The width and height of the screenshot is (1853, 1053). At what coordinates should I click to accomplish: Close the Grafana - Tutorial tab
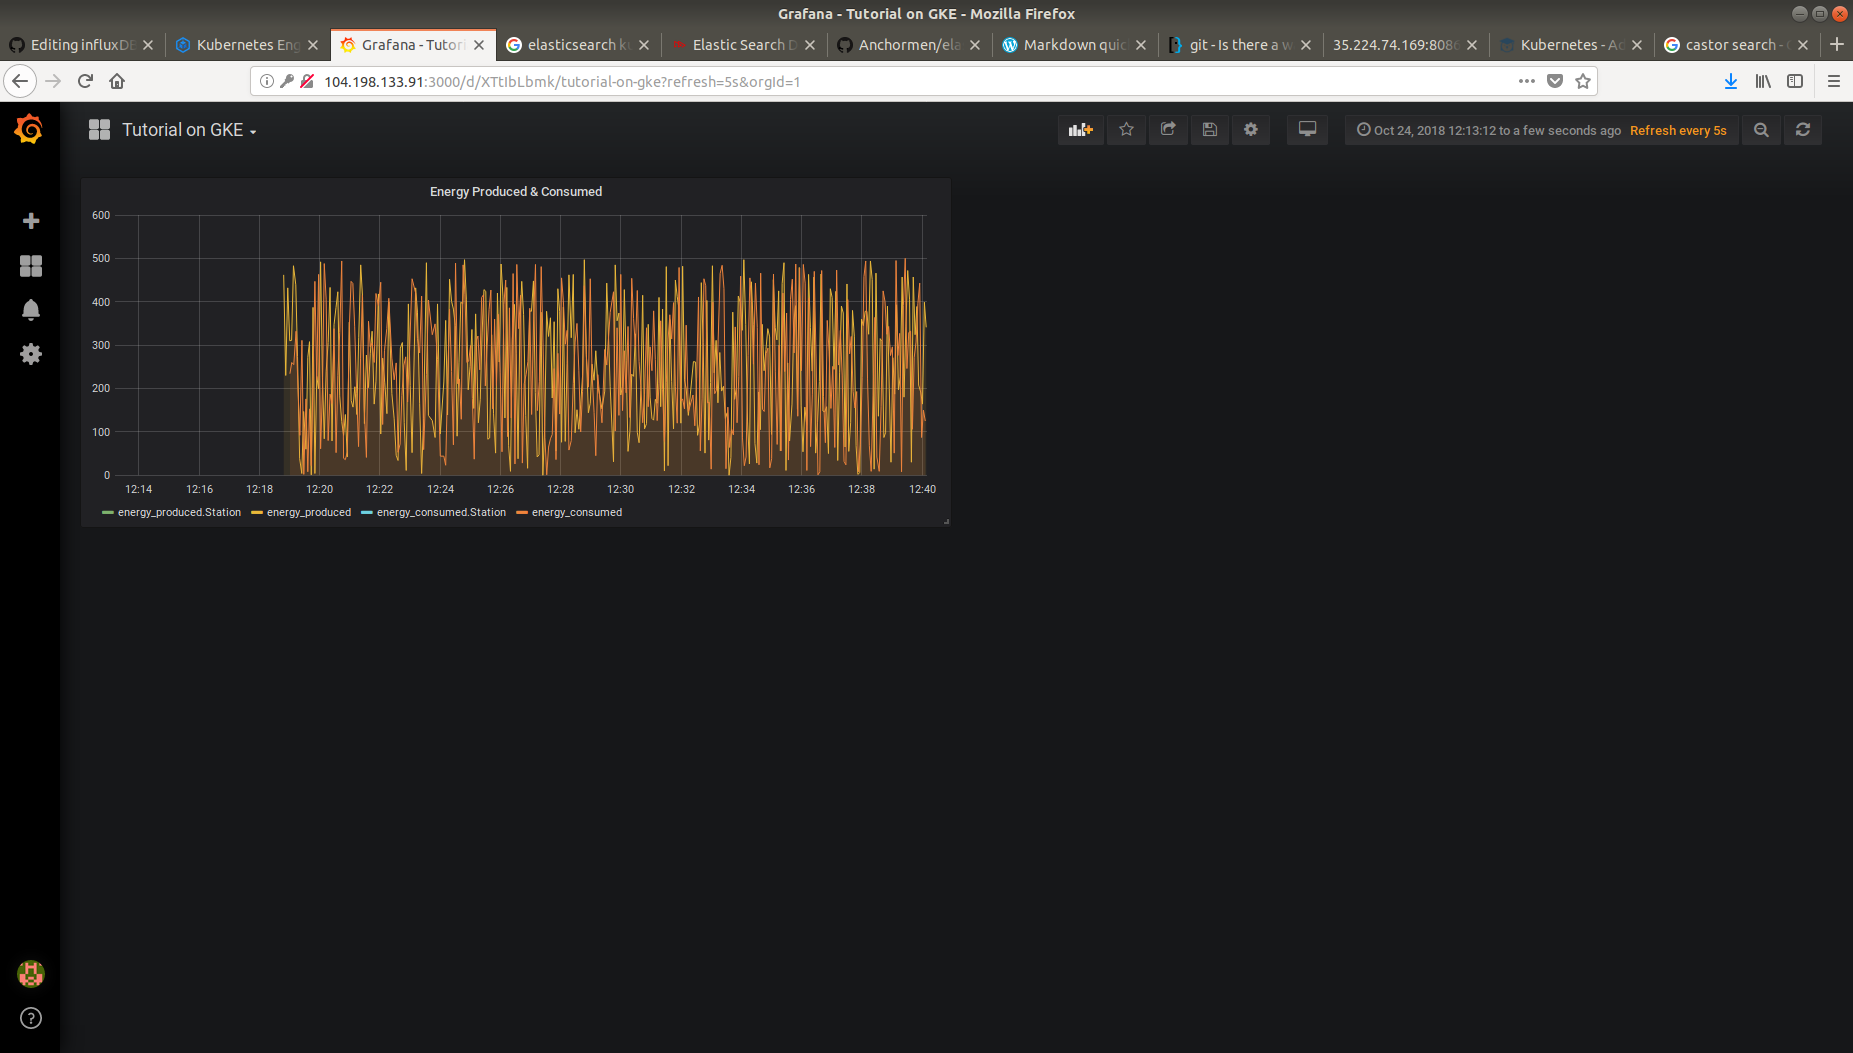479,45
